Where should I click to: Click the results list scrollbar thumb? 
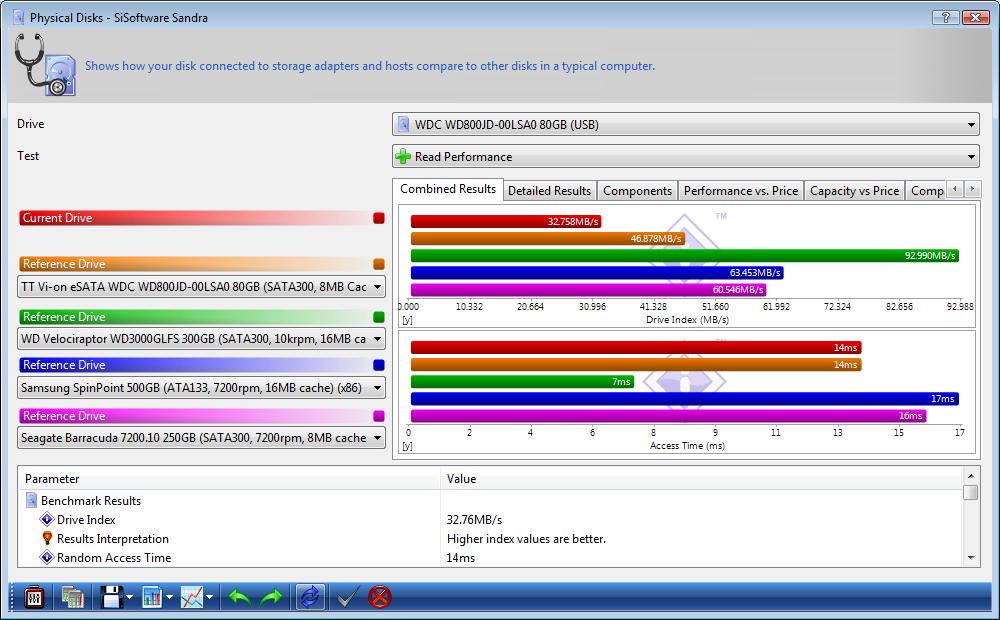(x=971, y=492)
